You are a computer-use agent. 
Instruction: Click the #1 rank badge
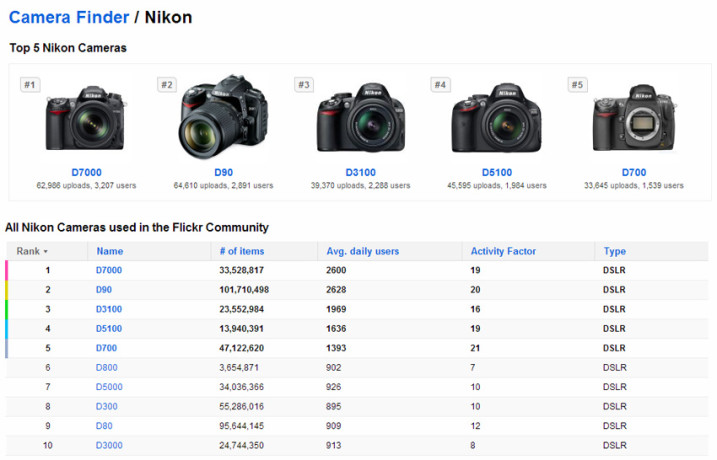pos(30,85)
